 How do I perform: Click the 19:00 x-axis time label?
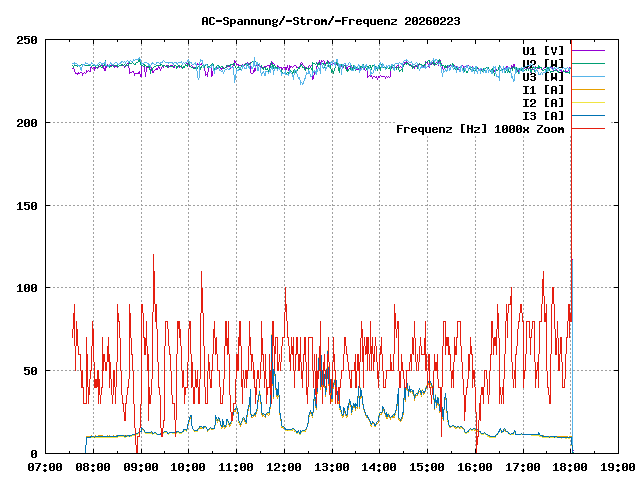[618, 467]
